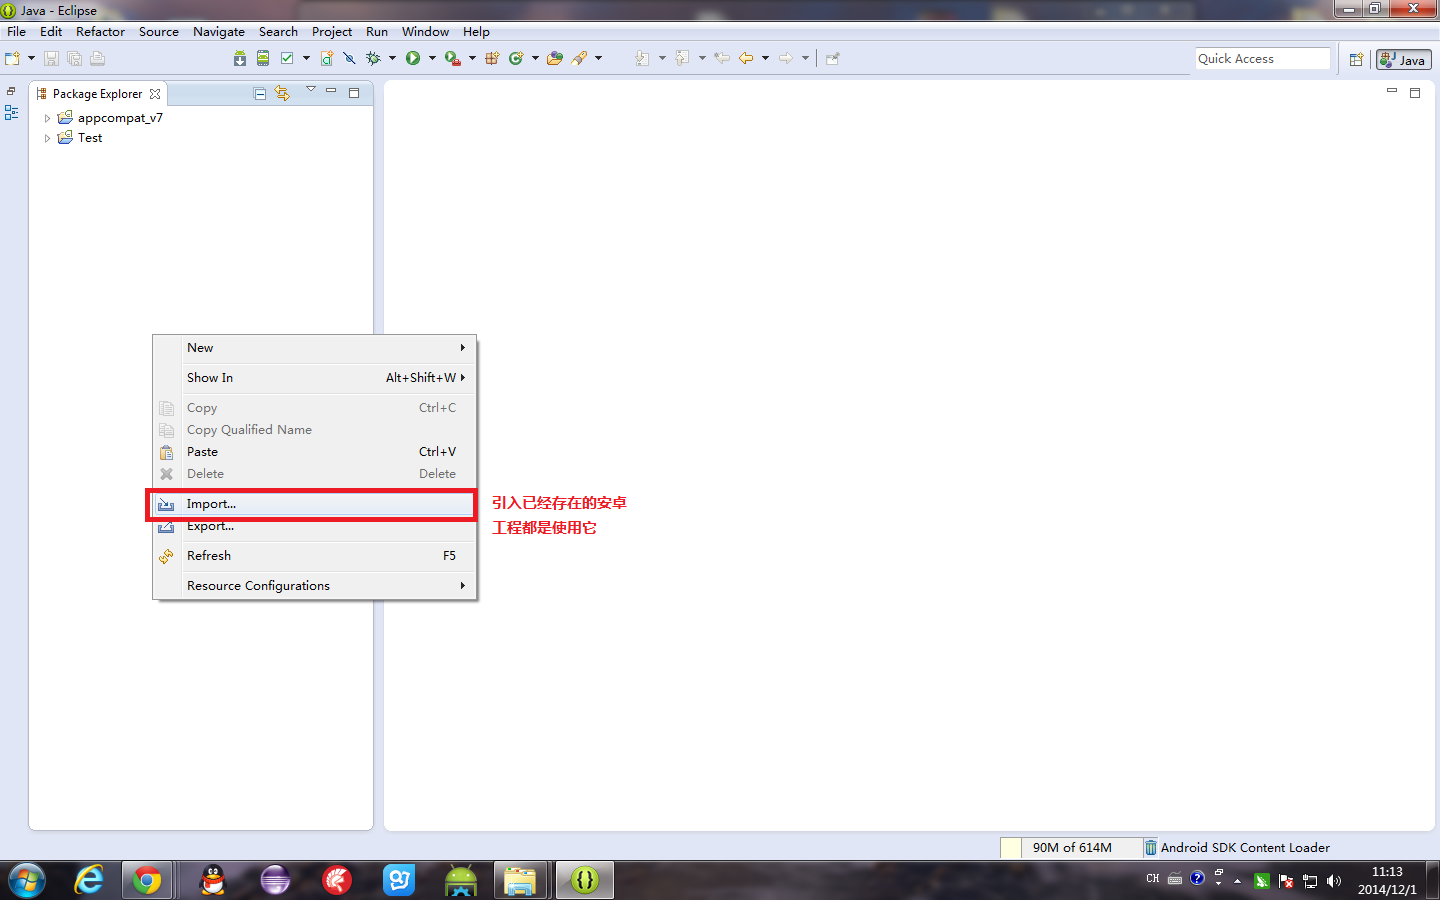Click the Package Explorer tab
The width and height of the screenshot is (1440, 900).
(98, 94)
